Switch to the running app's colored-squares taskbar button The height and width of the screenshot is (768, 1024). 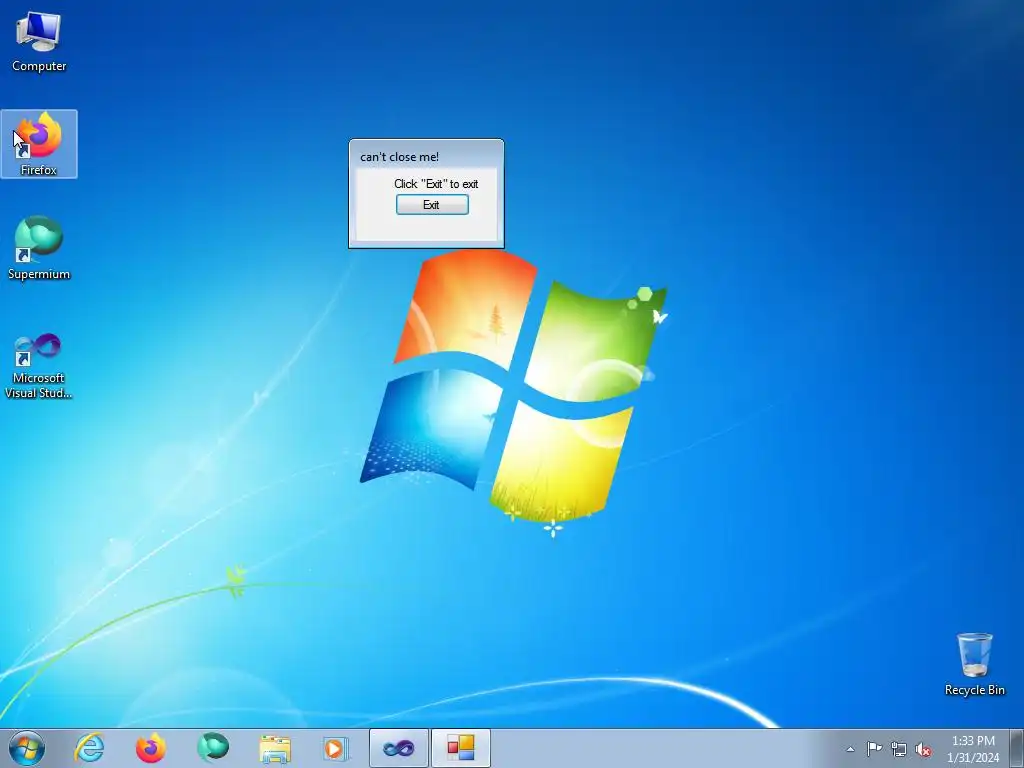tap(460, 748)
